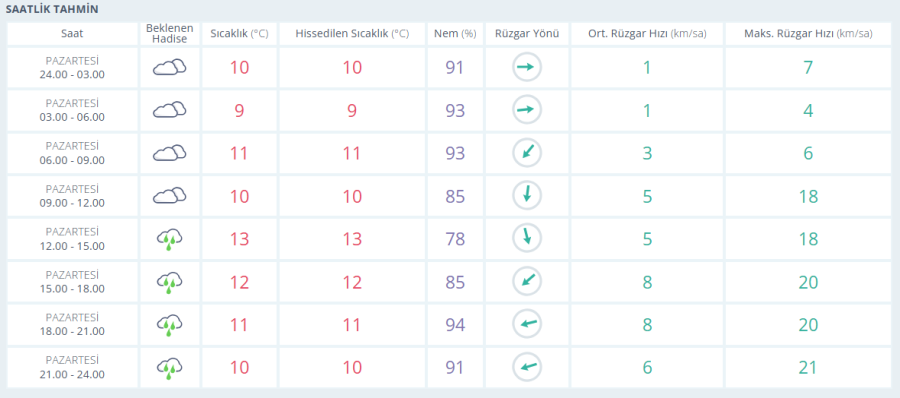Click the SAATLİK TAHMİN section title

(x=52, y=10)
